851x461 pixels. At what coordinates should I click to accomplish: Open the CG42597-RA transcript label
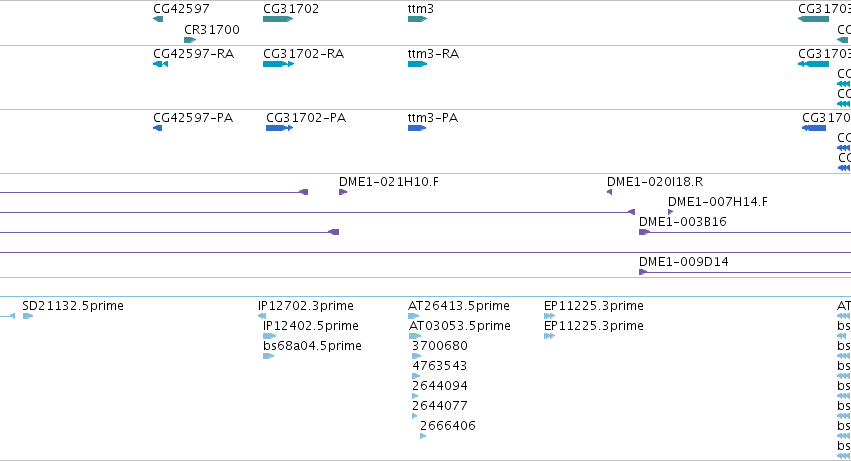click(x=193, y=54)
